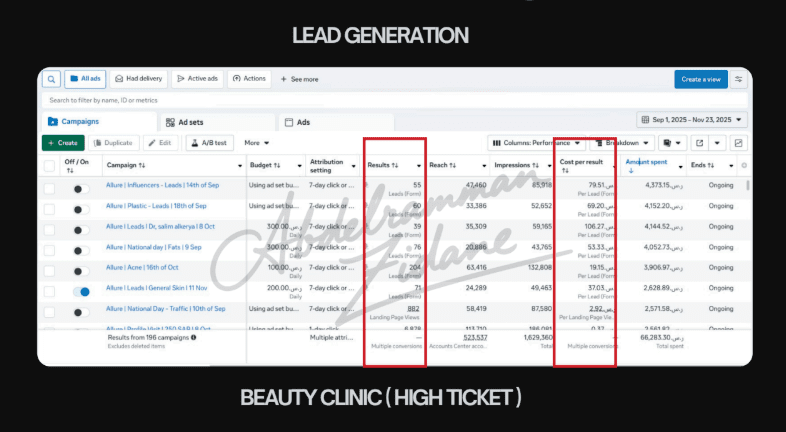Image resolution: width=786 pixels, height=432 pixels.
Task: Click the search magnifier icon
Action: tap(51, 79)
